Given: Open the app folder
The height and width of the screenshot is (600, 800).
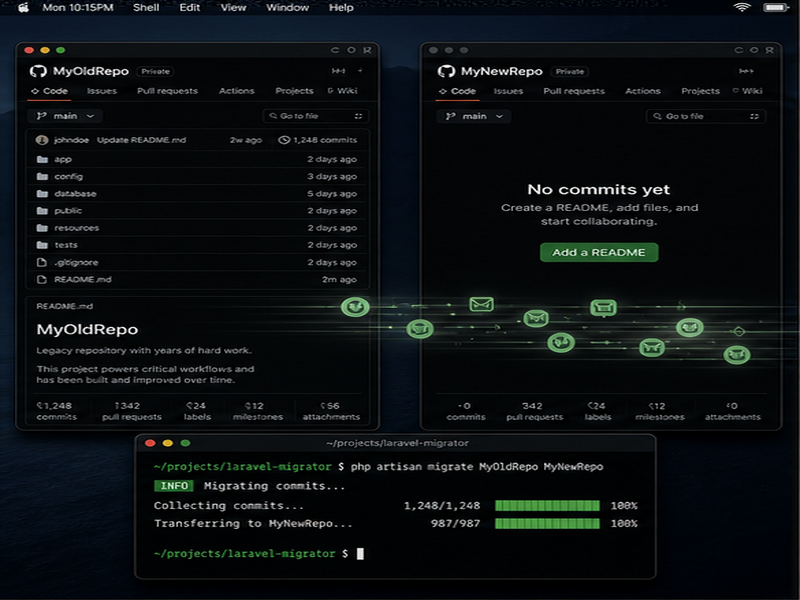Looking at the screenshot, I should click(x=63, y=159).
